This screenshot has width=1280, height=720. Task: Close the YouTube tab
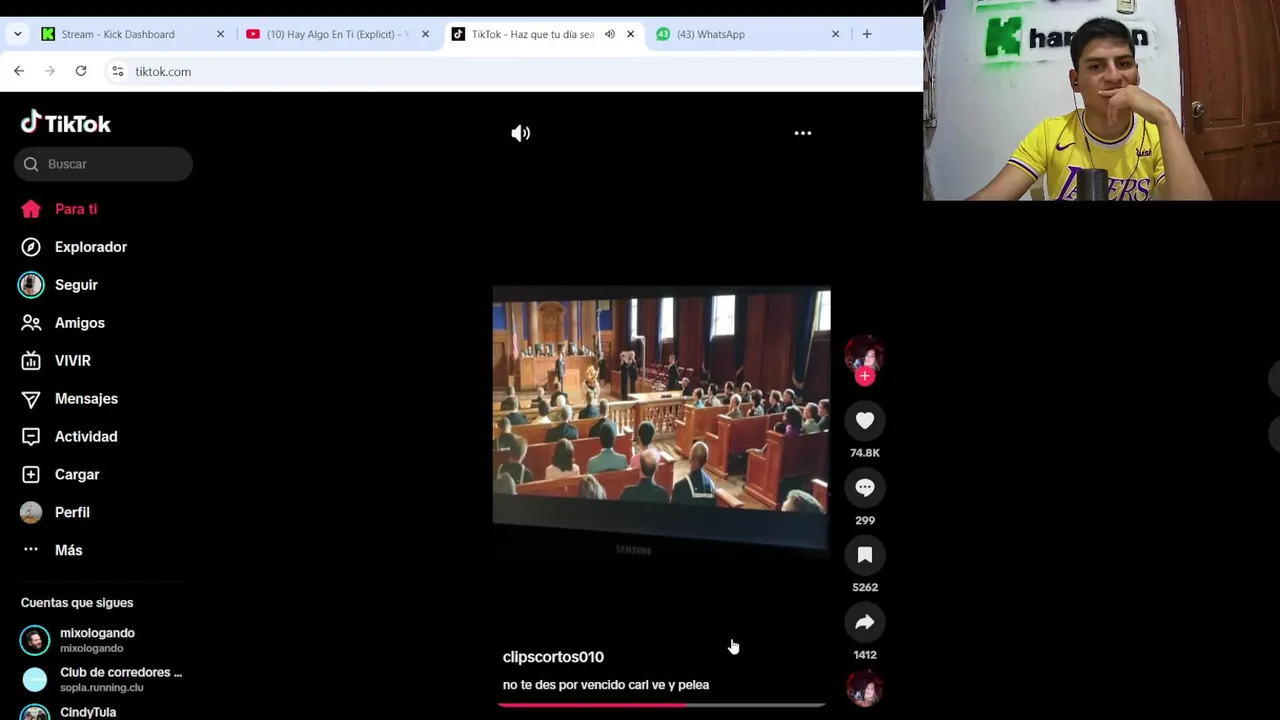[x=425, y=34]
